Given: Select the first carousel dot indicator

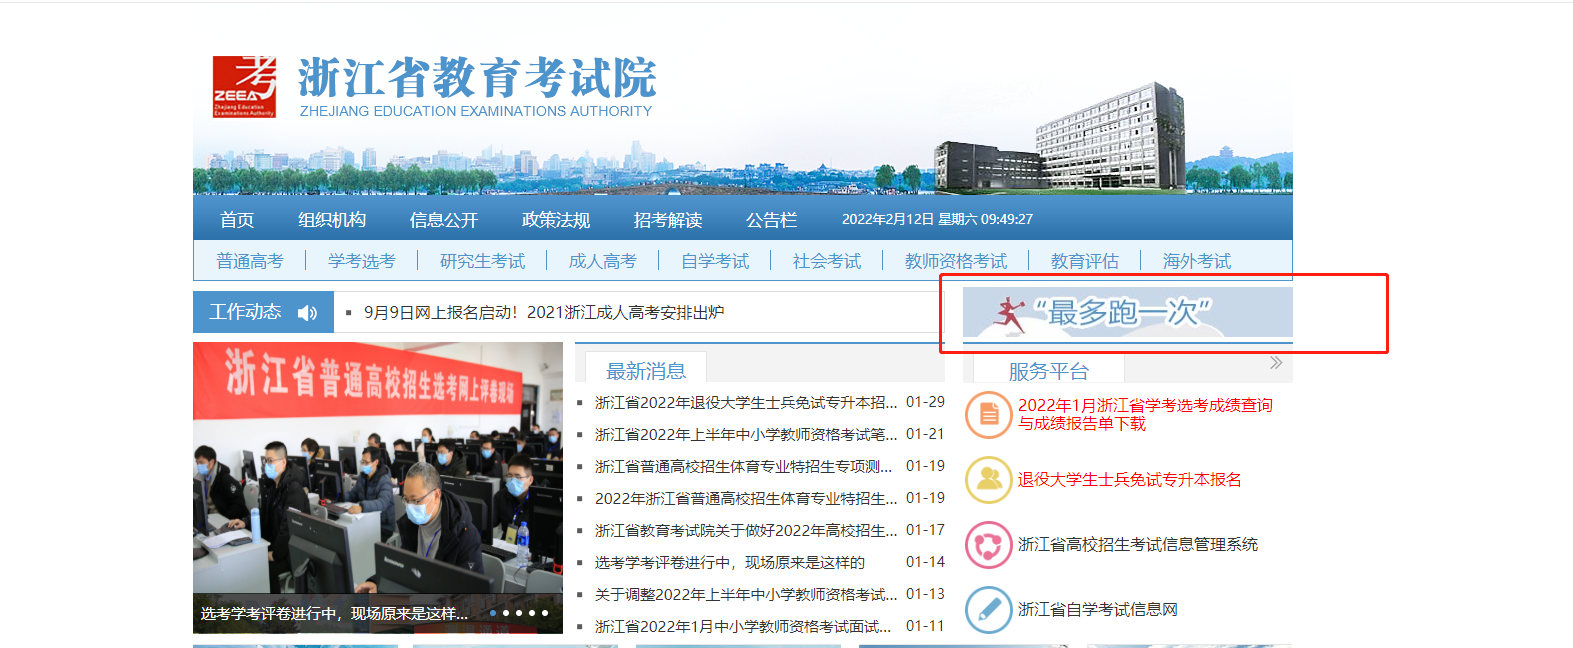Looking at the screenshot, I should 493,613.
